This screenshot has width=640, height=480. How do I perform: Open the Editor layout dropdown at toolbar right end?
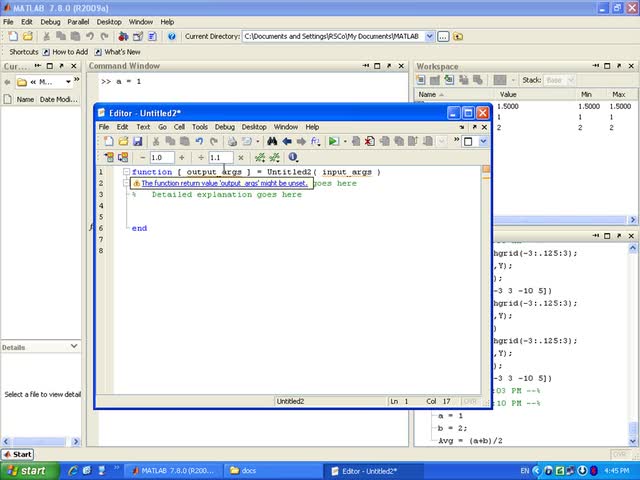483,141
